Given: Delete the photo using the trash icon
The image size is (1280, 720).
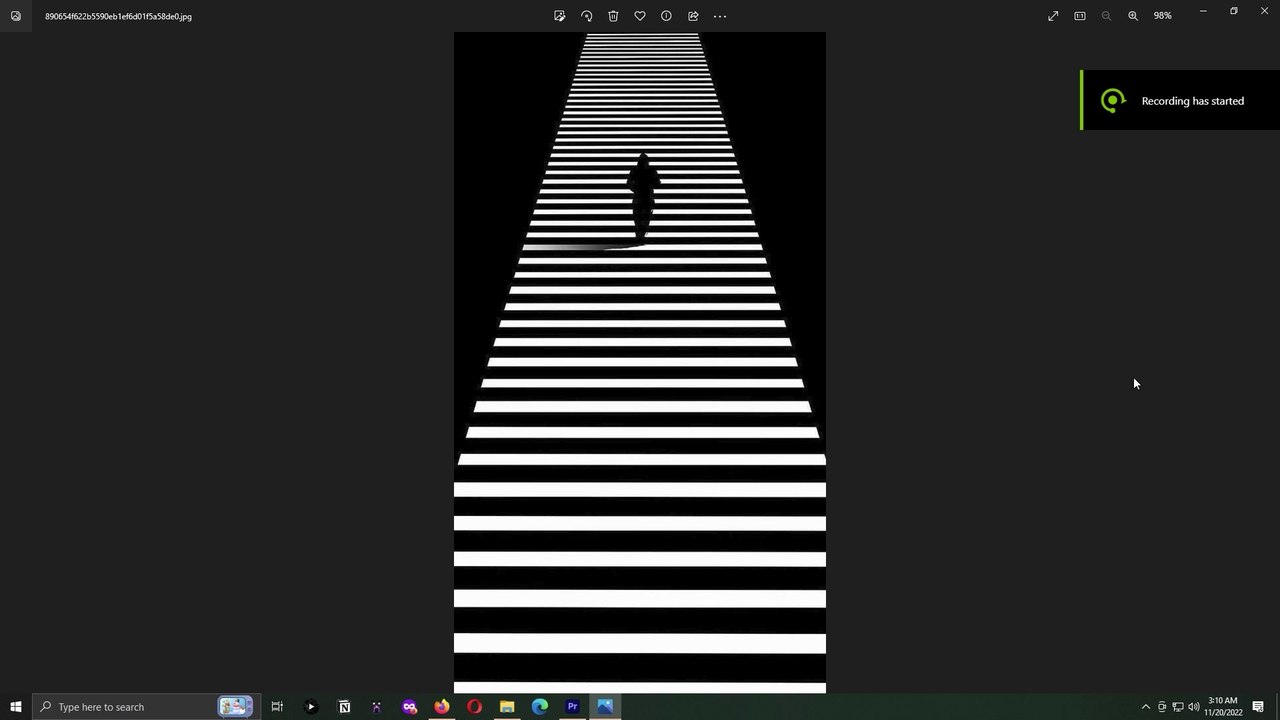Looking at the screenshot, I should 613,16.
